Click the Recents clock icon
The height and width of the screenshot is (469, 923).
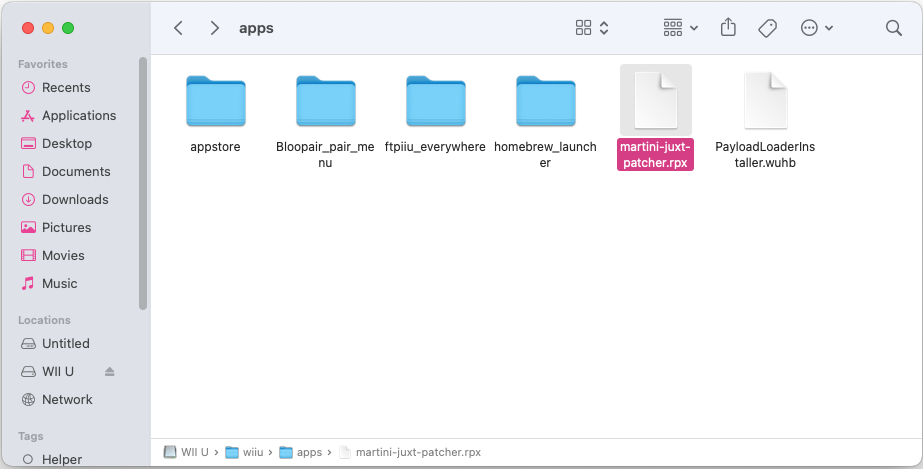click(x=28, y=88)
